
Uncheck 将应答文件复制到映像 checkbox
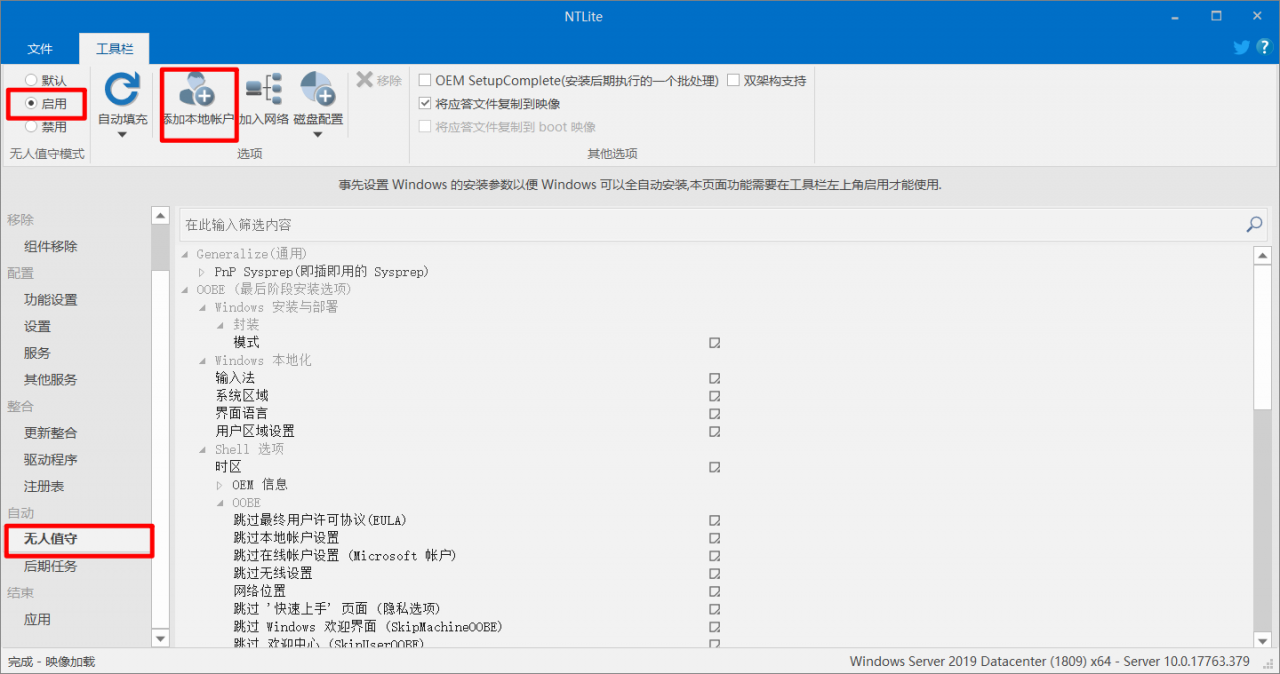[x=426, y=103]
